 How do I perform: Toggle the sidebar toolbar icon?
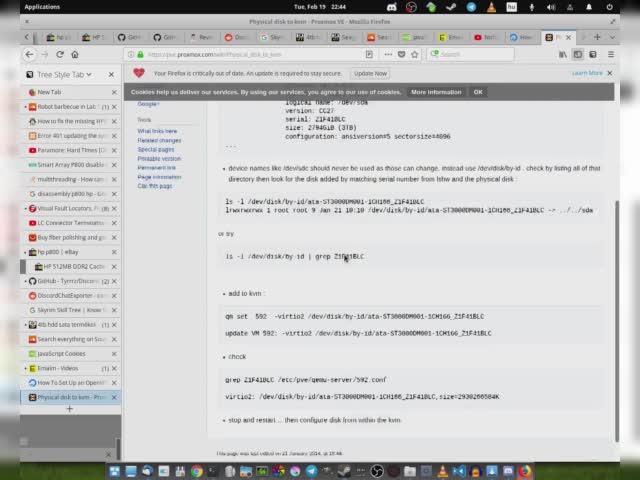578,54
